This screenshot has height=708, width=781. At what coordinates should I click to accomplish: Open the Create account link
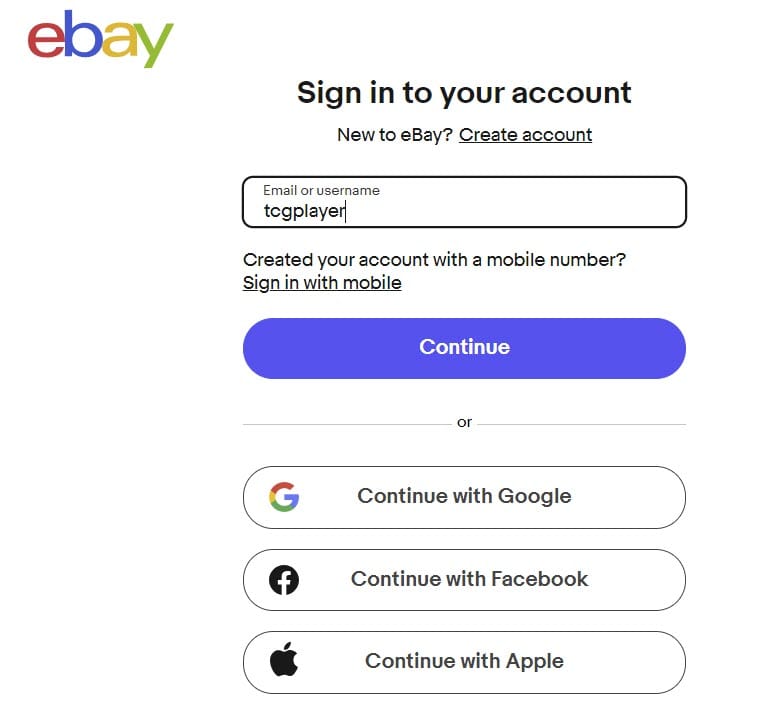pos(525,135)
